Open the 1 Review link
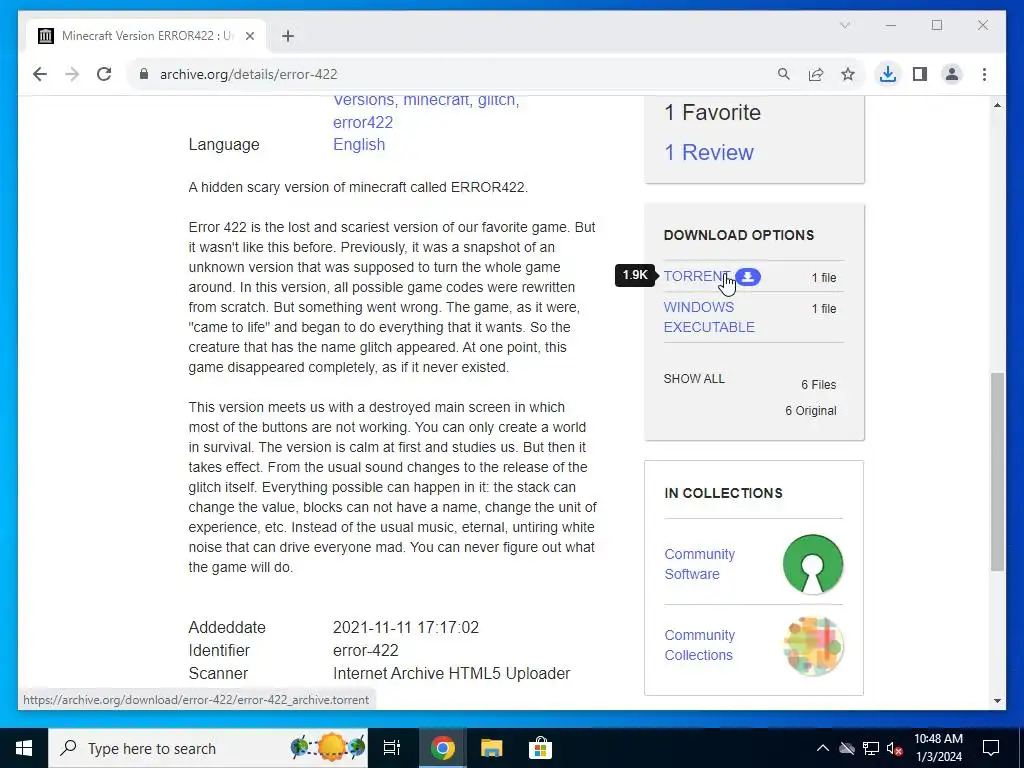This screenshot has height=768, width=1024. tap(709, 152)
